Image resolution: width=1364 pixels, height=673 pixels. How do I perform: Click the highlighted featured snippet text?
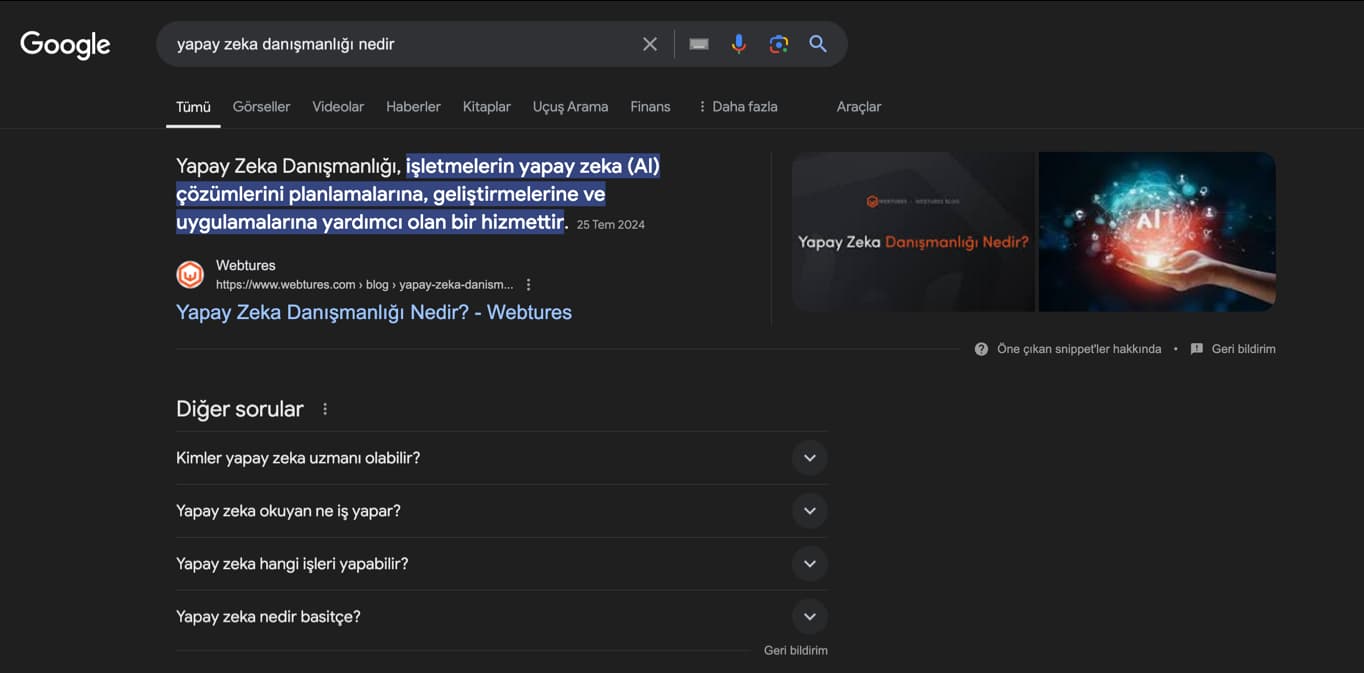pyautogui.click(x=418, y=194)
